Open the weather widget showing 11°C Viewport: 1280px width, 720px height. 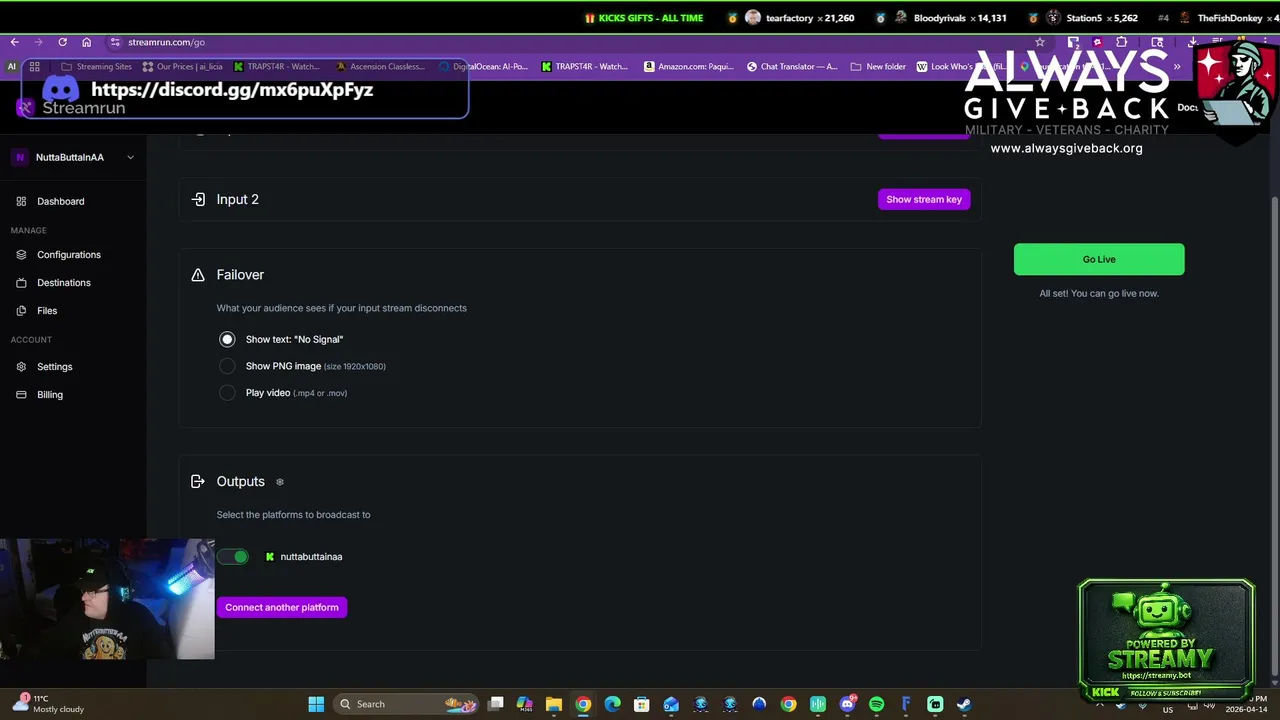48,704
